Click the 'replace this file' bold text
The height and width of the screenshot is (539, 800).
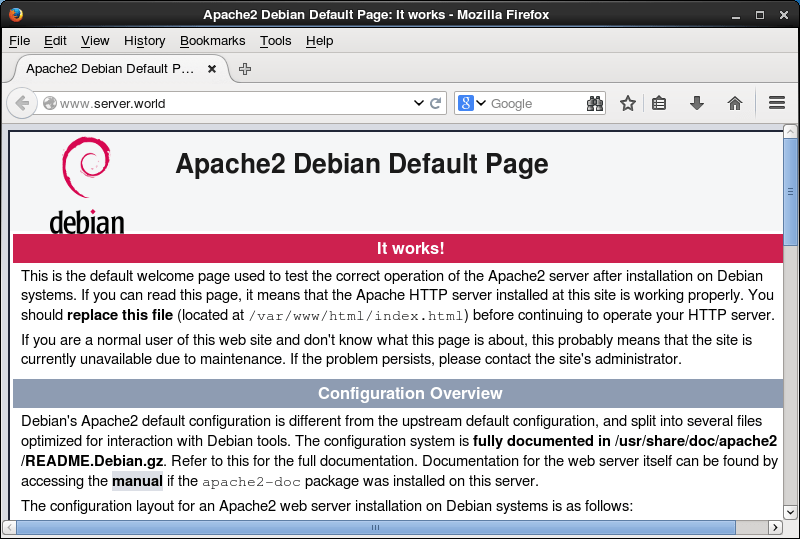click(x=120, y=315)
